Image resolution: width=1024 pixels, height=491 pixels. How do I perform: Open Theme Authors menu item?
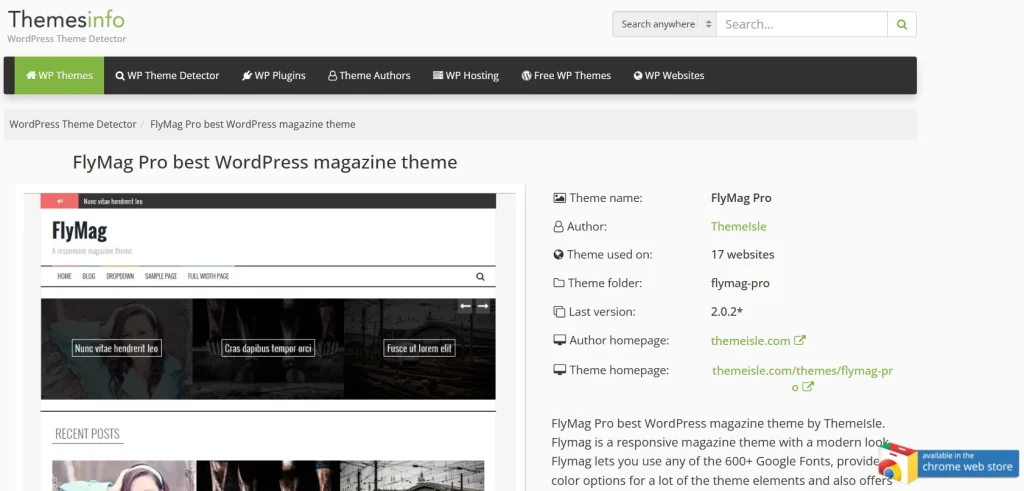pos(369,76)
